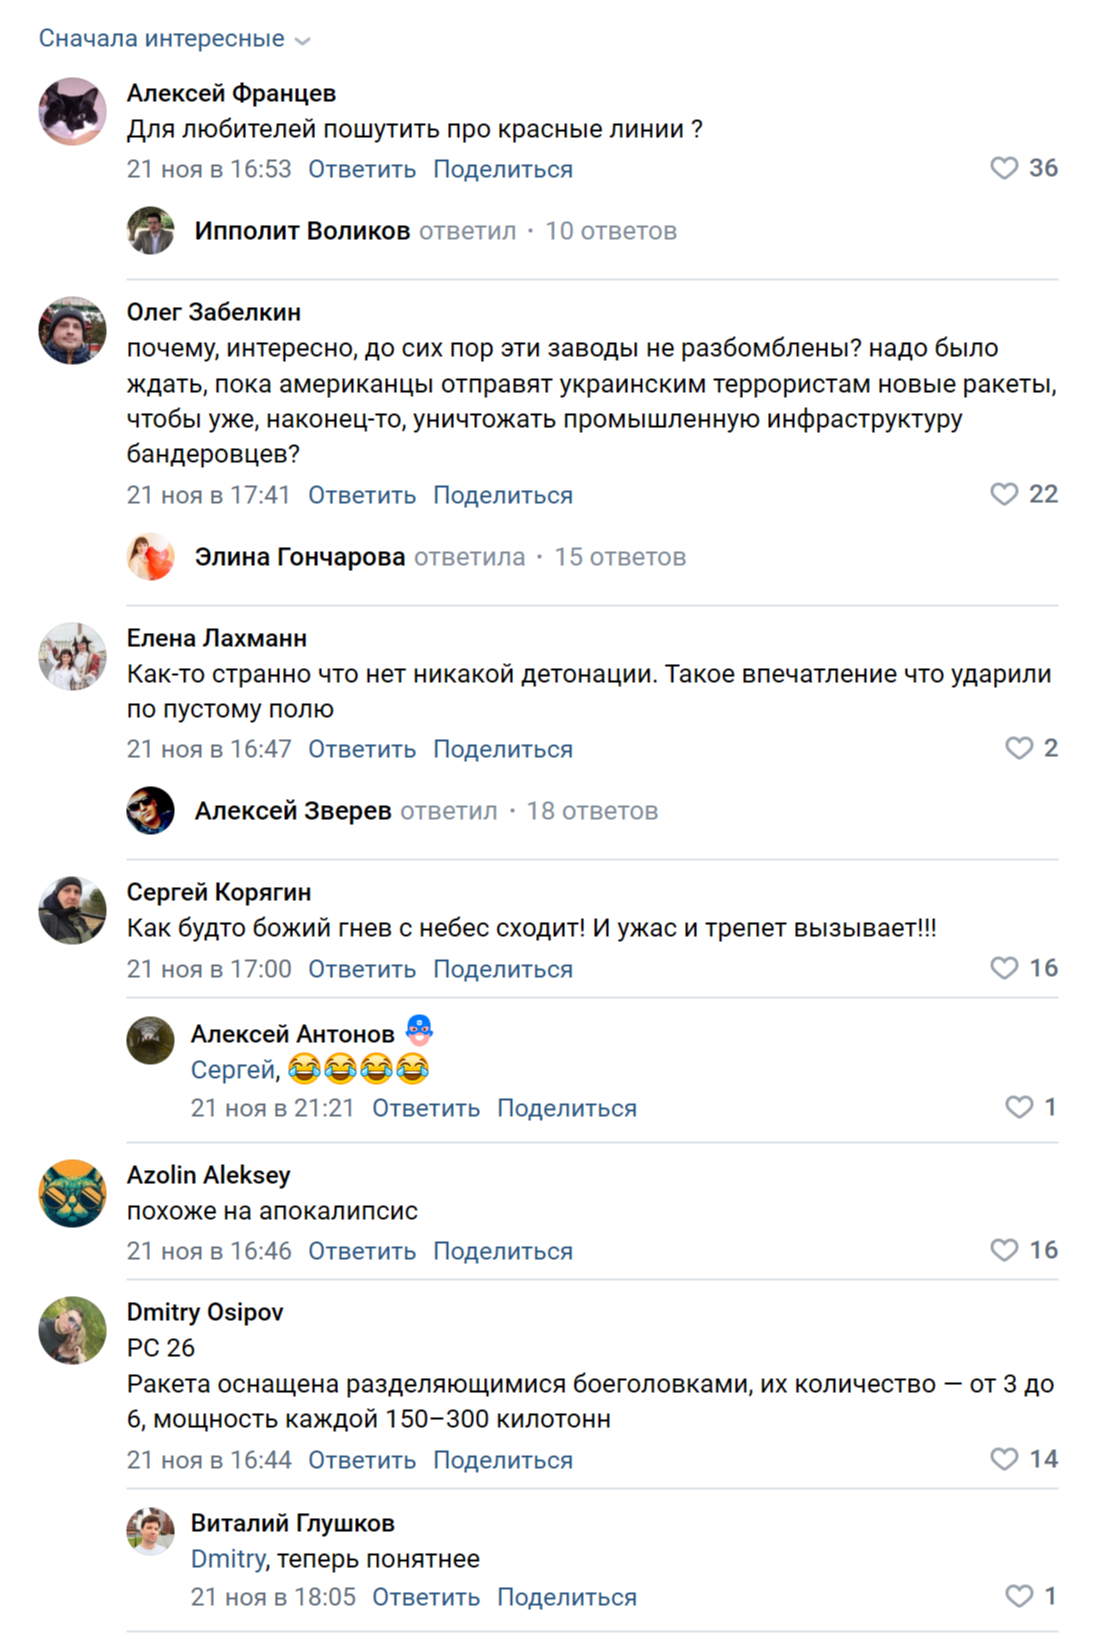Open Алексей Францев's cat avatar
The height and width of the screenshot is (1644, 1094).
pyautogui.click(x=72, y=111)
